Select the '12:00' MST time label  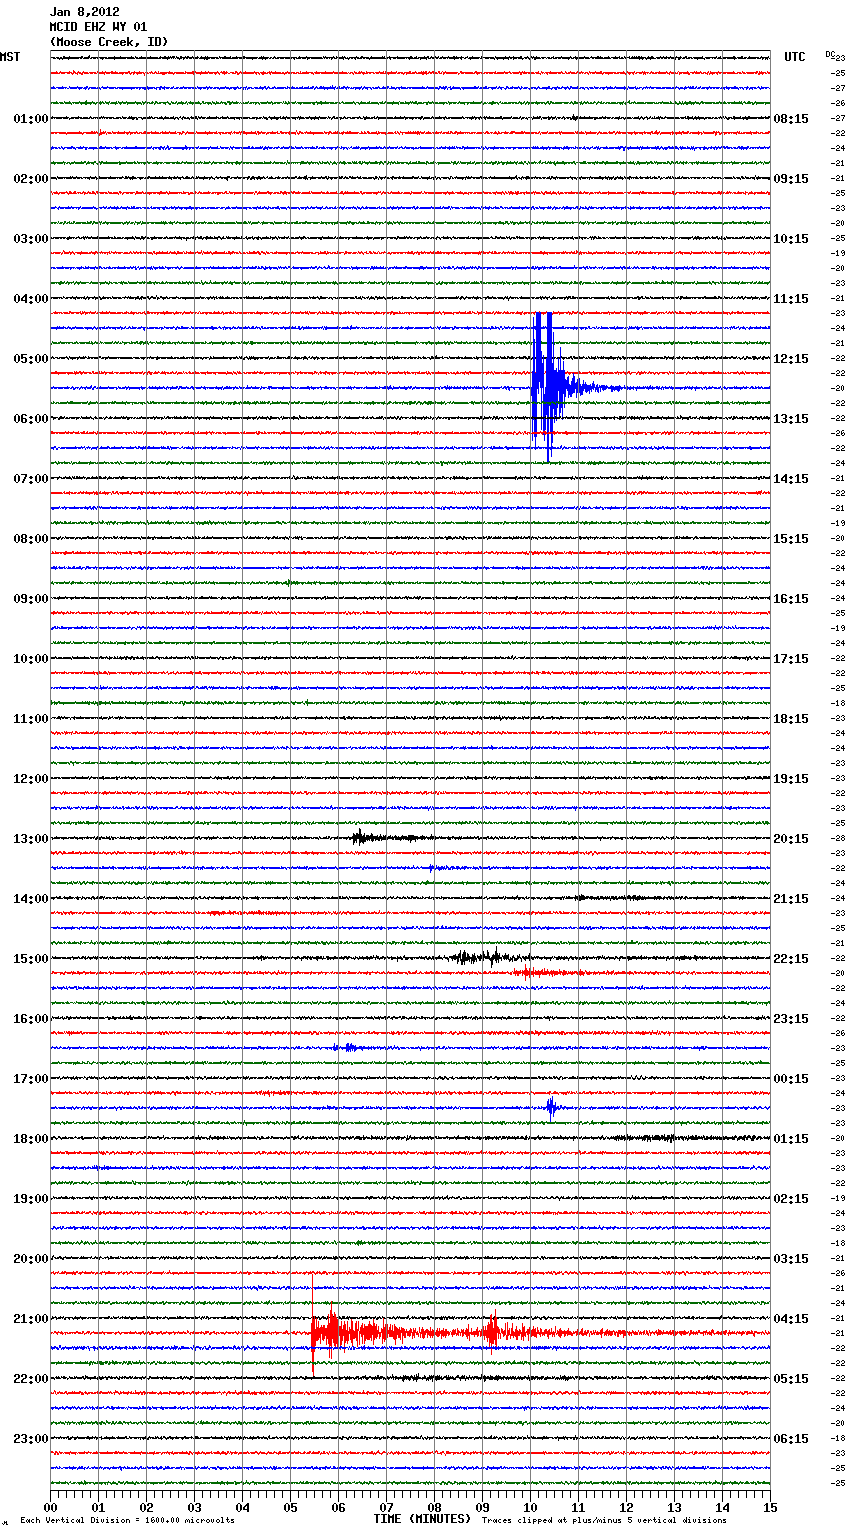click(30, 779)
